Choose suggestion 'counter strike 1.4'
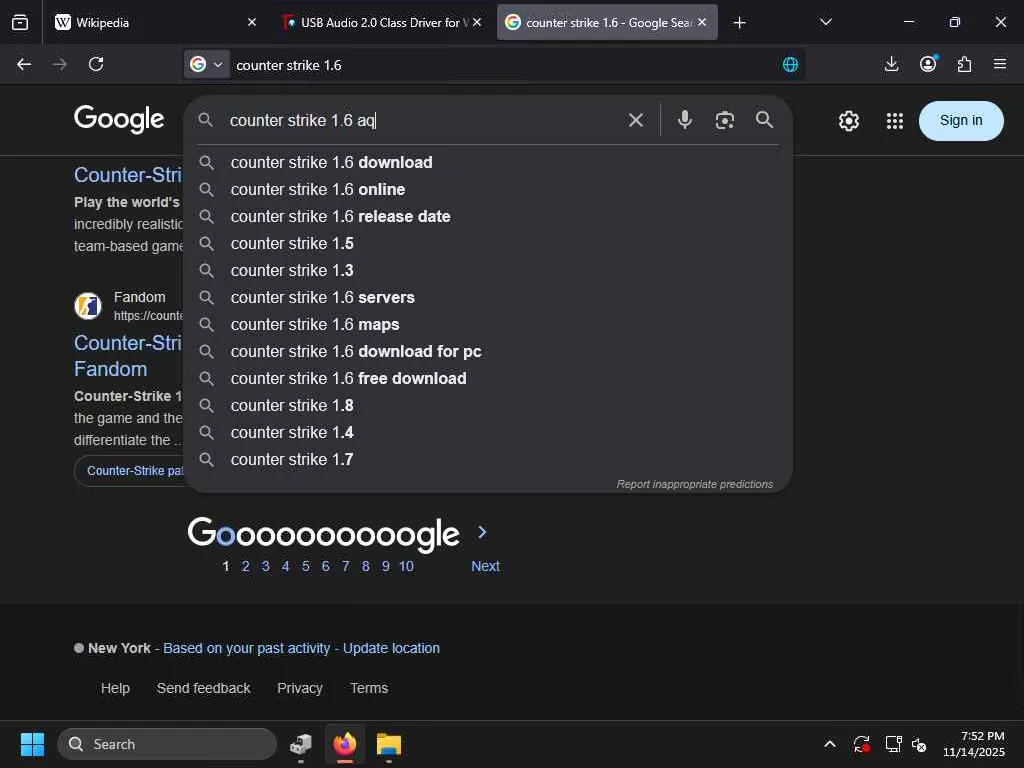 [488, 432]
